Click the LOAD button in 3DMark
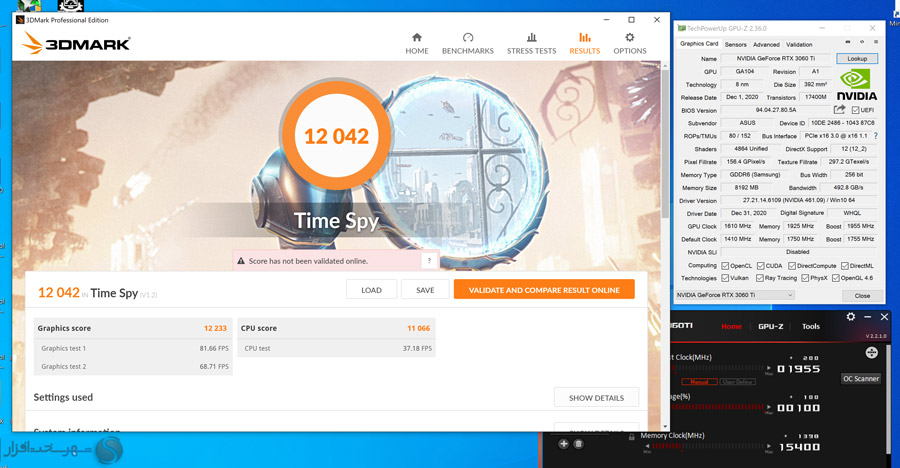900x468 pixels. click(x=371, y=289)
